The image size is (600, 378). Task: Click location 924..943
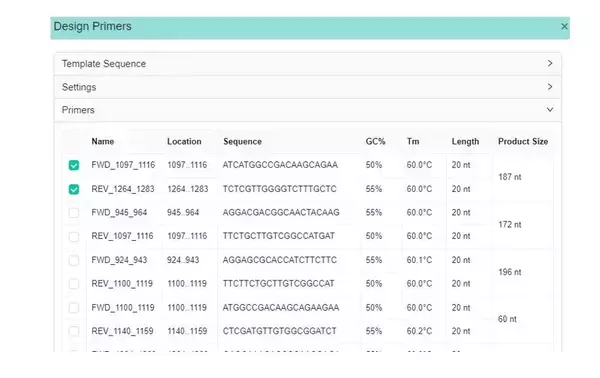[183, 260]
